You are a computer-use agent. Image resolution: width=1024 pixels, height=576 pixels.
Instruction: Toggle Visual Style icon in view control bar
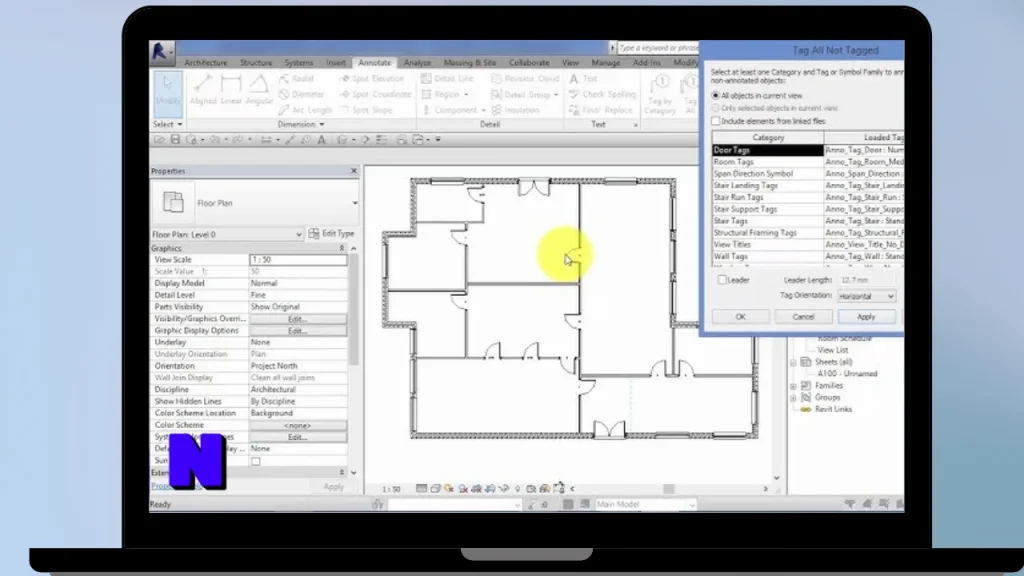435,488
